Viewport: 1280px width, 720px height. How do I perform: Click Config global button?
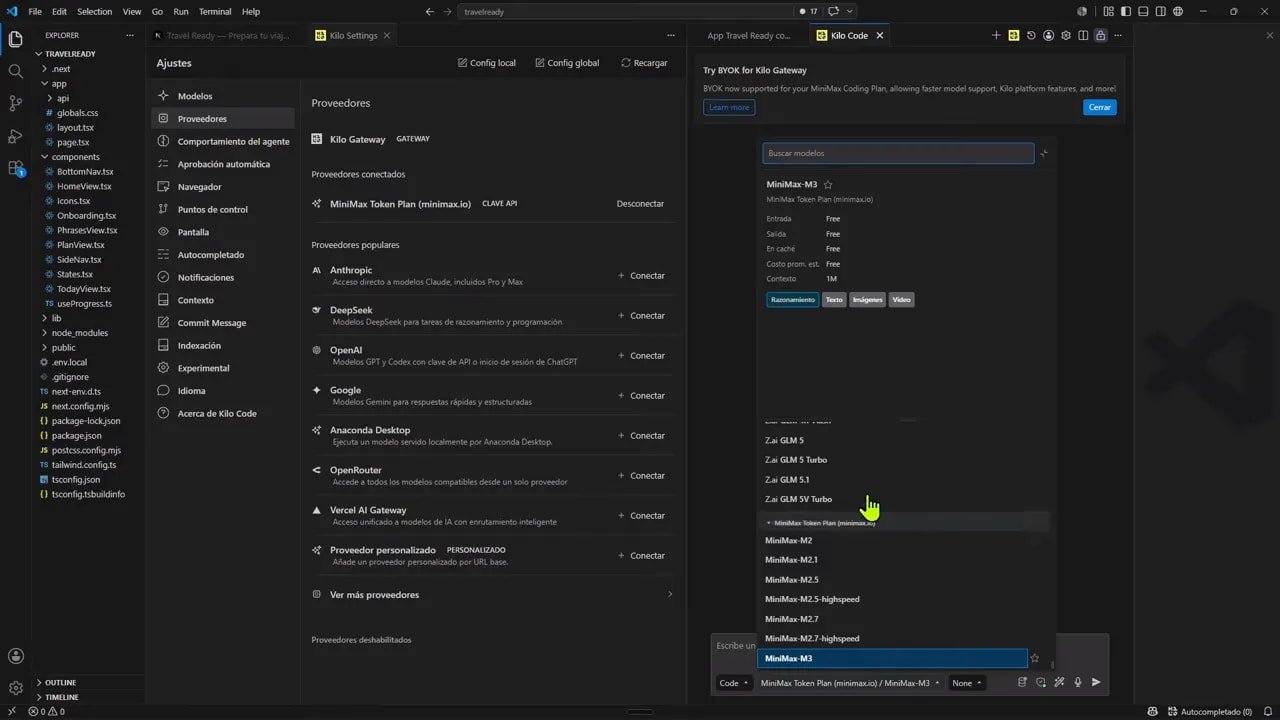[567, 63]
